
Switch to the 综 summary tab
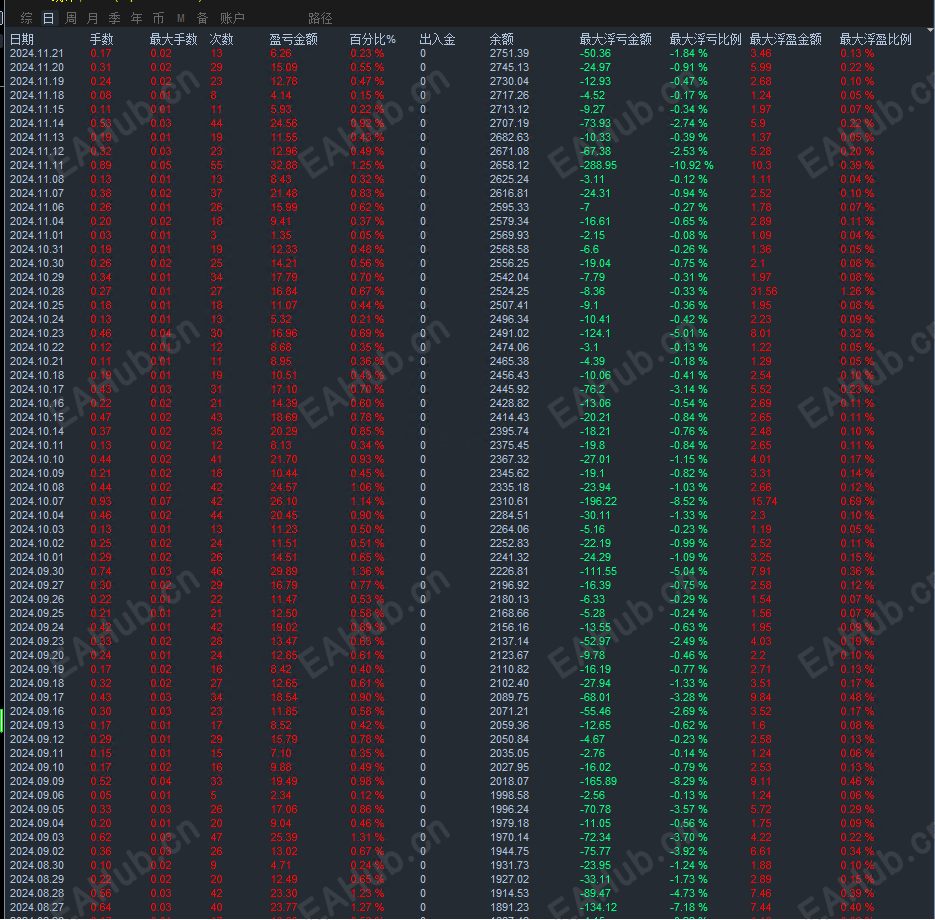point(26,18)
